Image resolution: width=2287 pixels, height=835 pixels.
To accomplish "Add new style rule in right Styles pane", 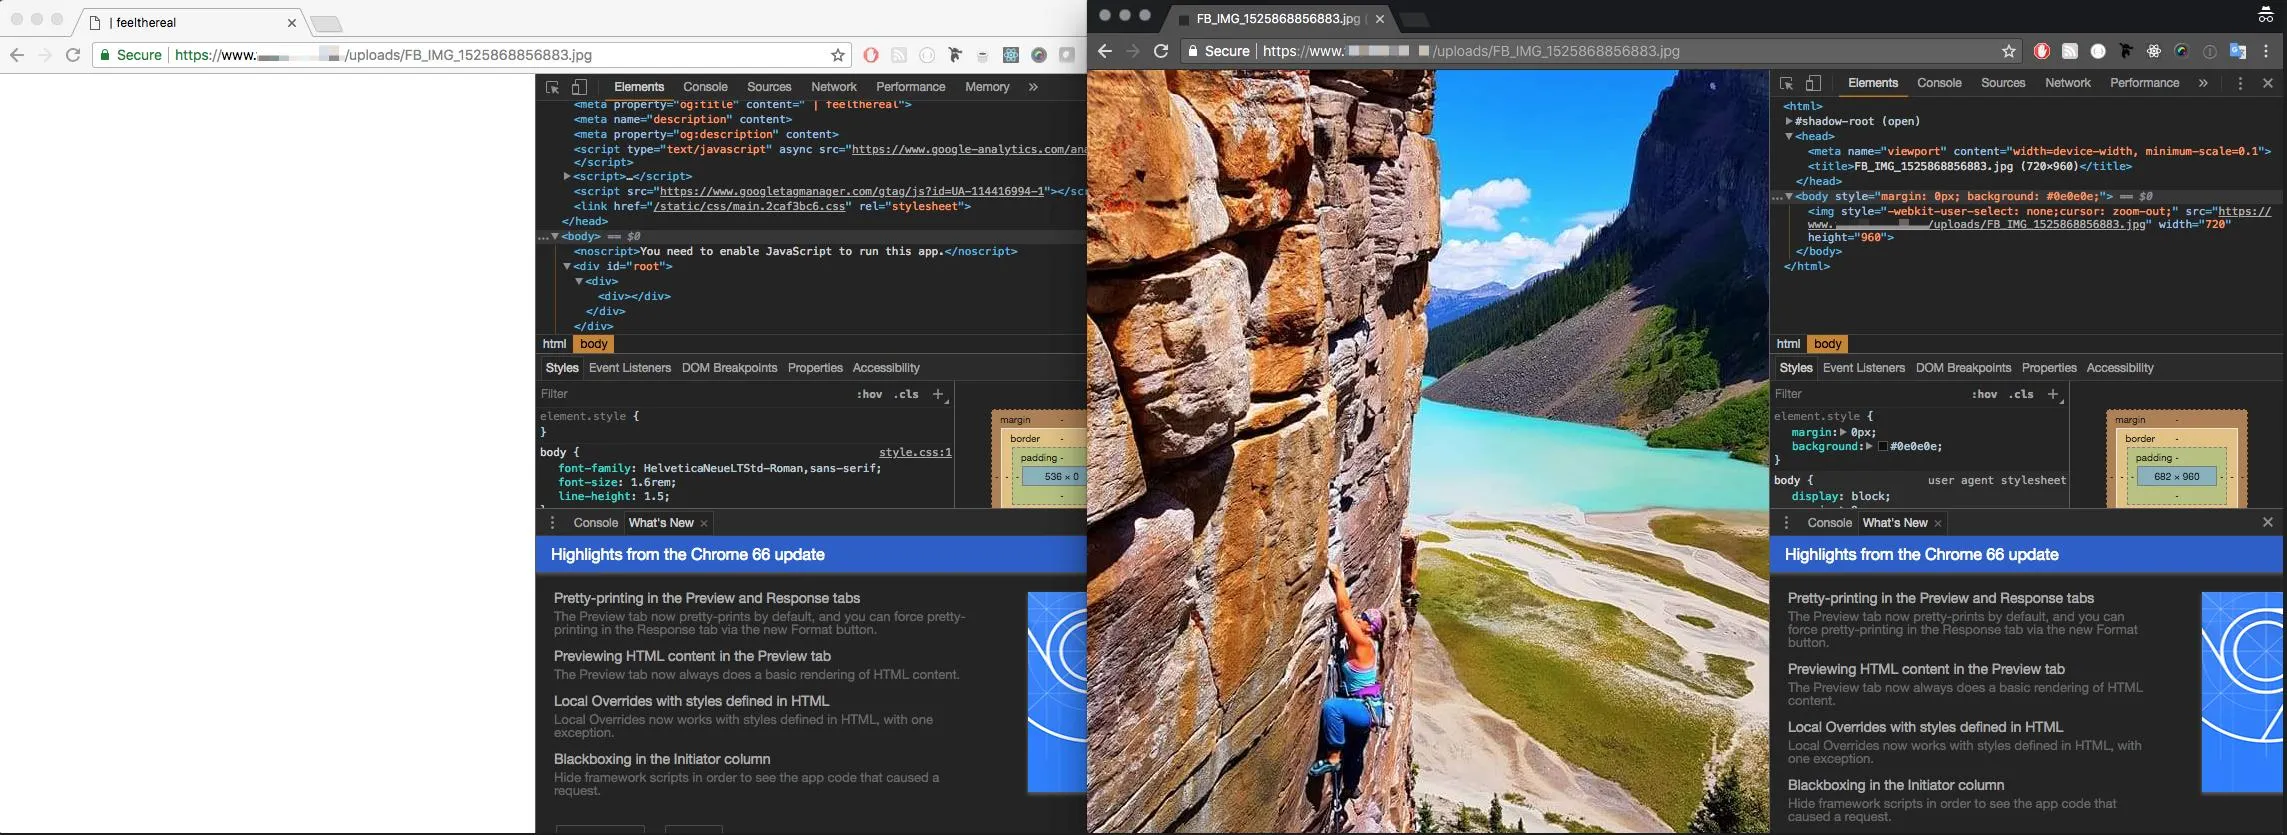I will (x=2053, y=394).
